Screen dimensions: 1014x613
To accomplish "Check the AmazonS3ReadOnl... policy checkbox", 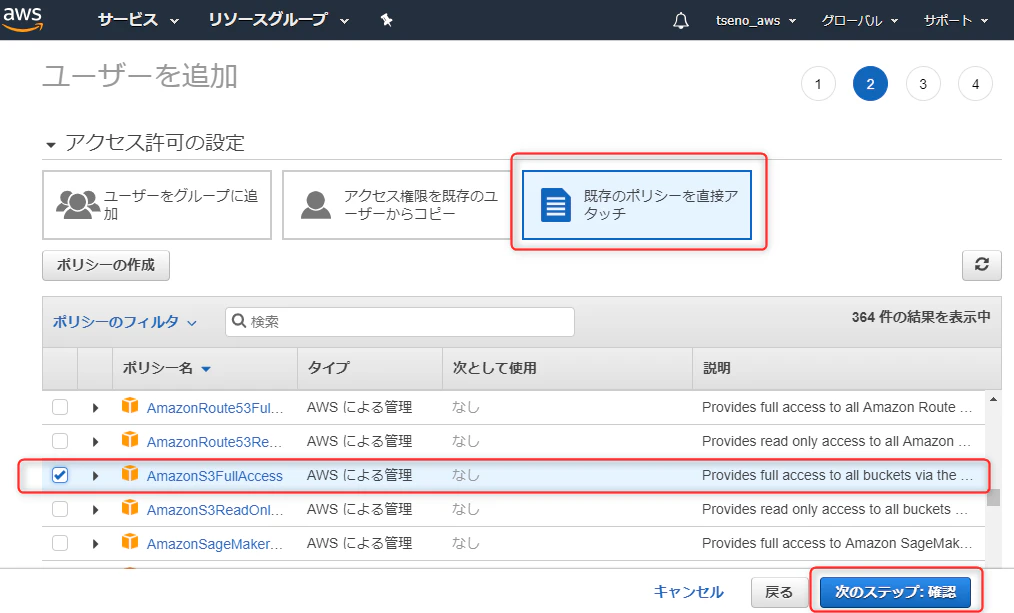I will click(x=59, y=509).
